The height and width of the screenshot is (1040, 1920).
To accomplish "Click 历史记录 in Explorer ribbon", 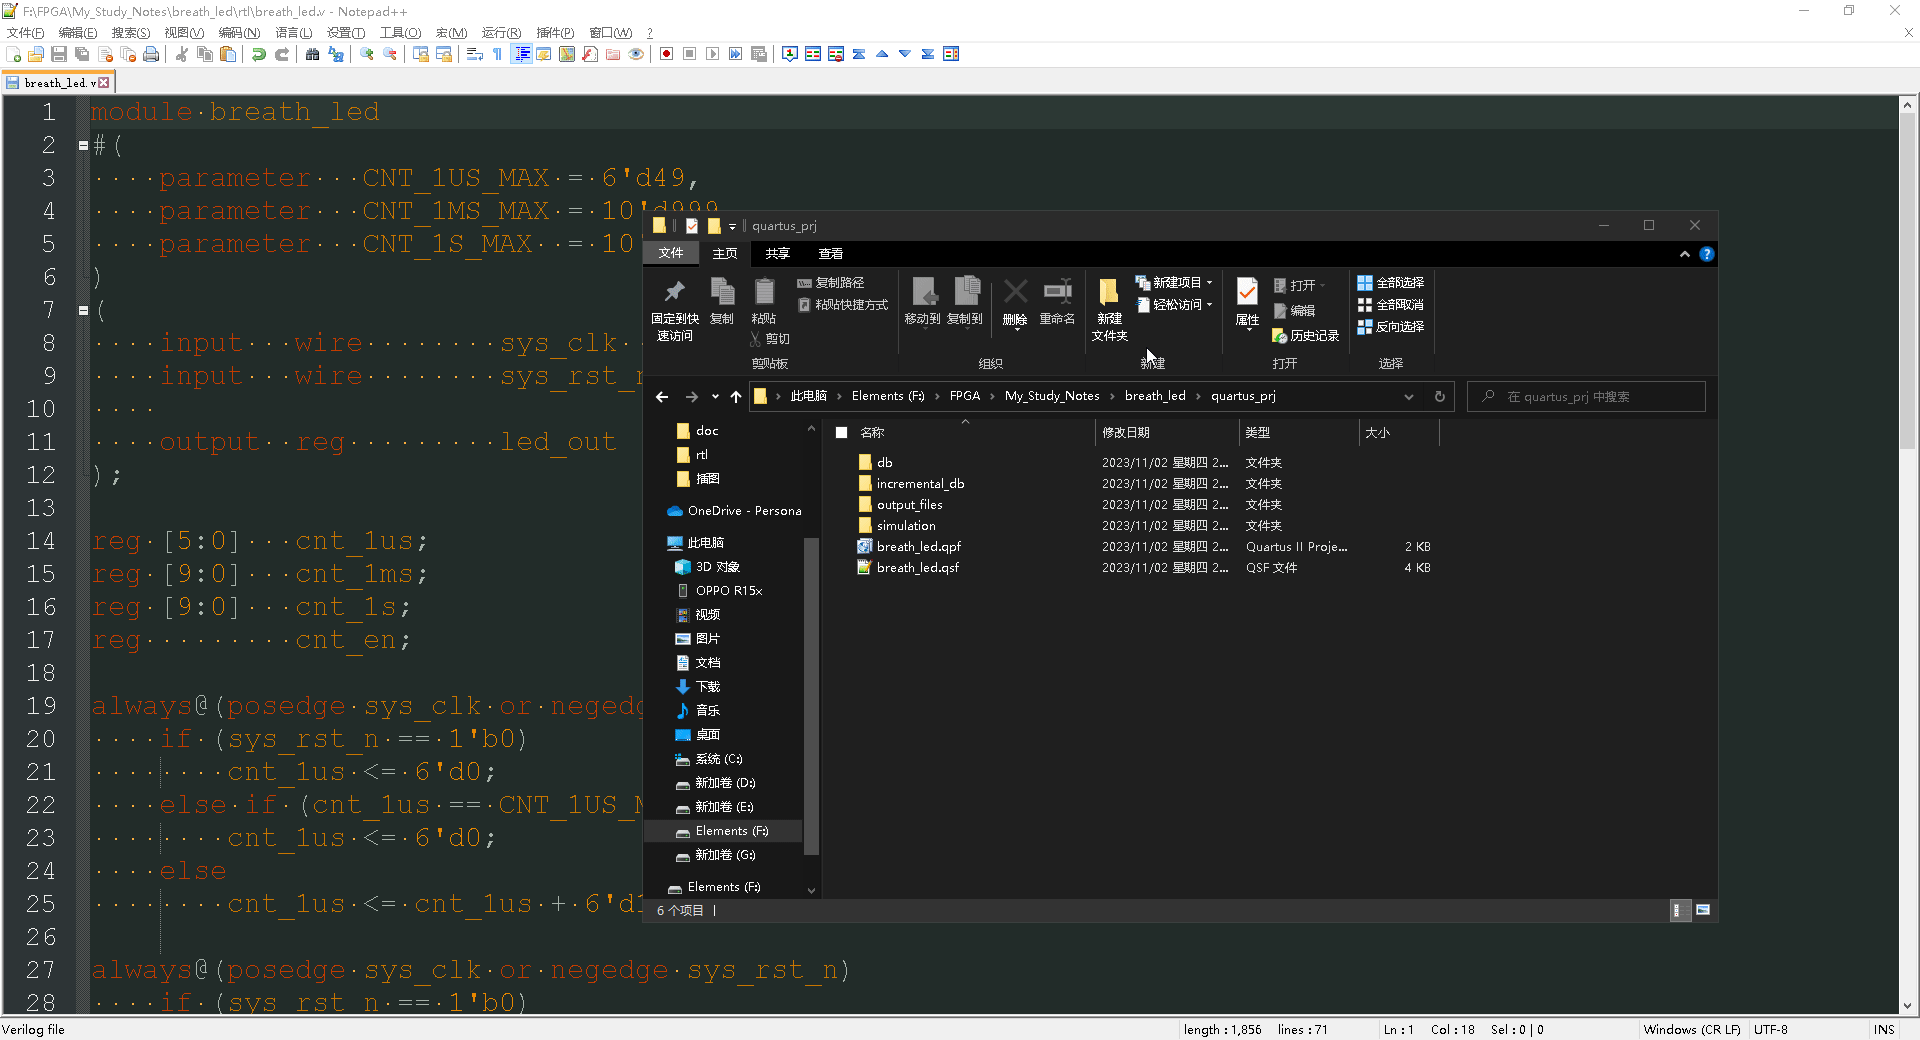I will point(1305,336).
